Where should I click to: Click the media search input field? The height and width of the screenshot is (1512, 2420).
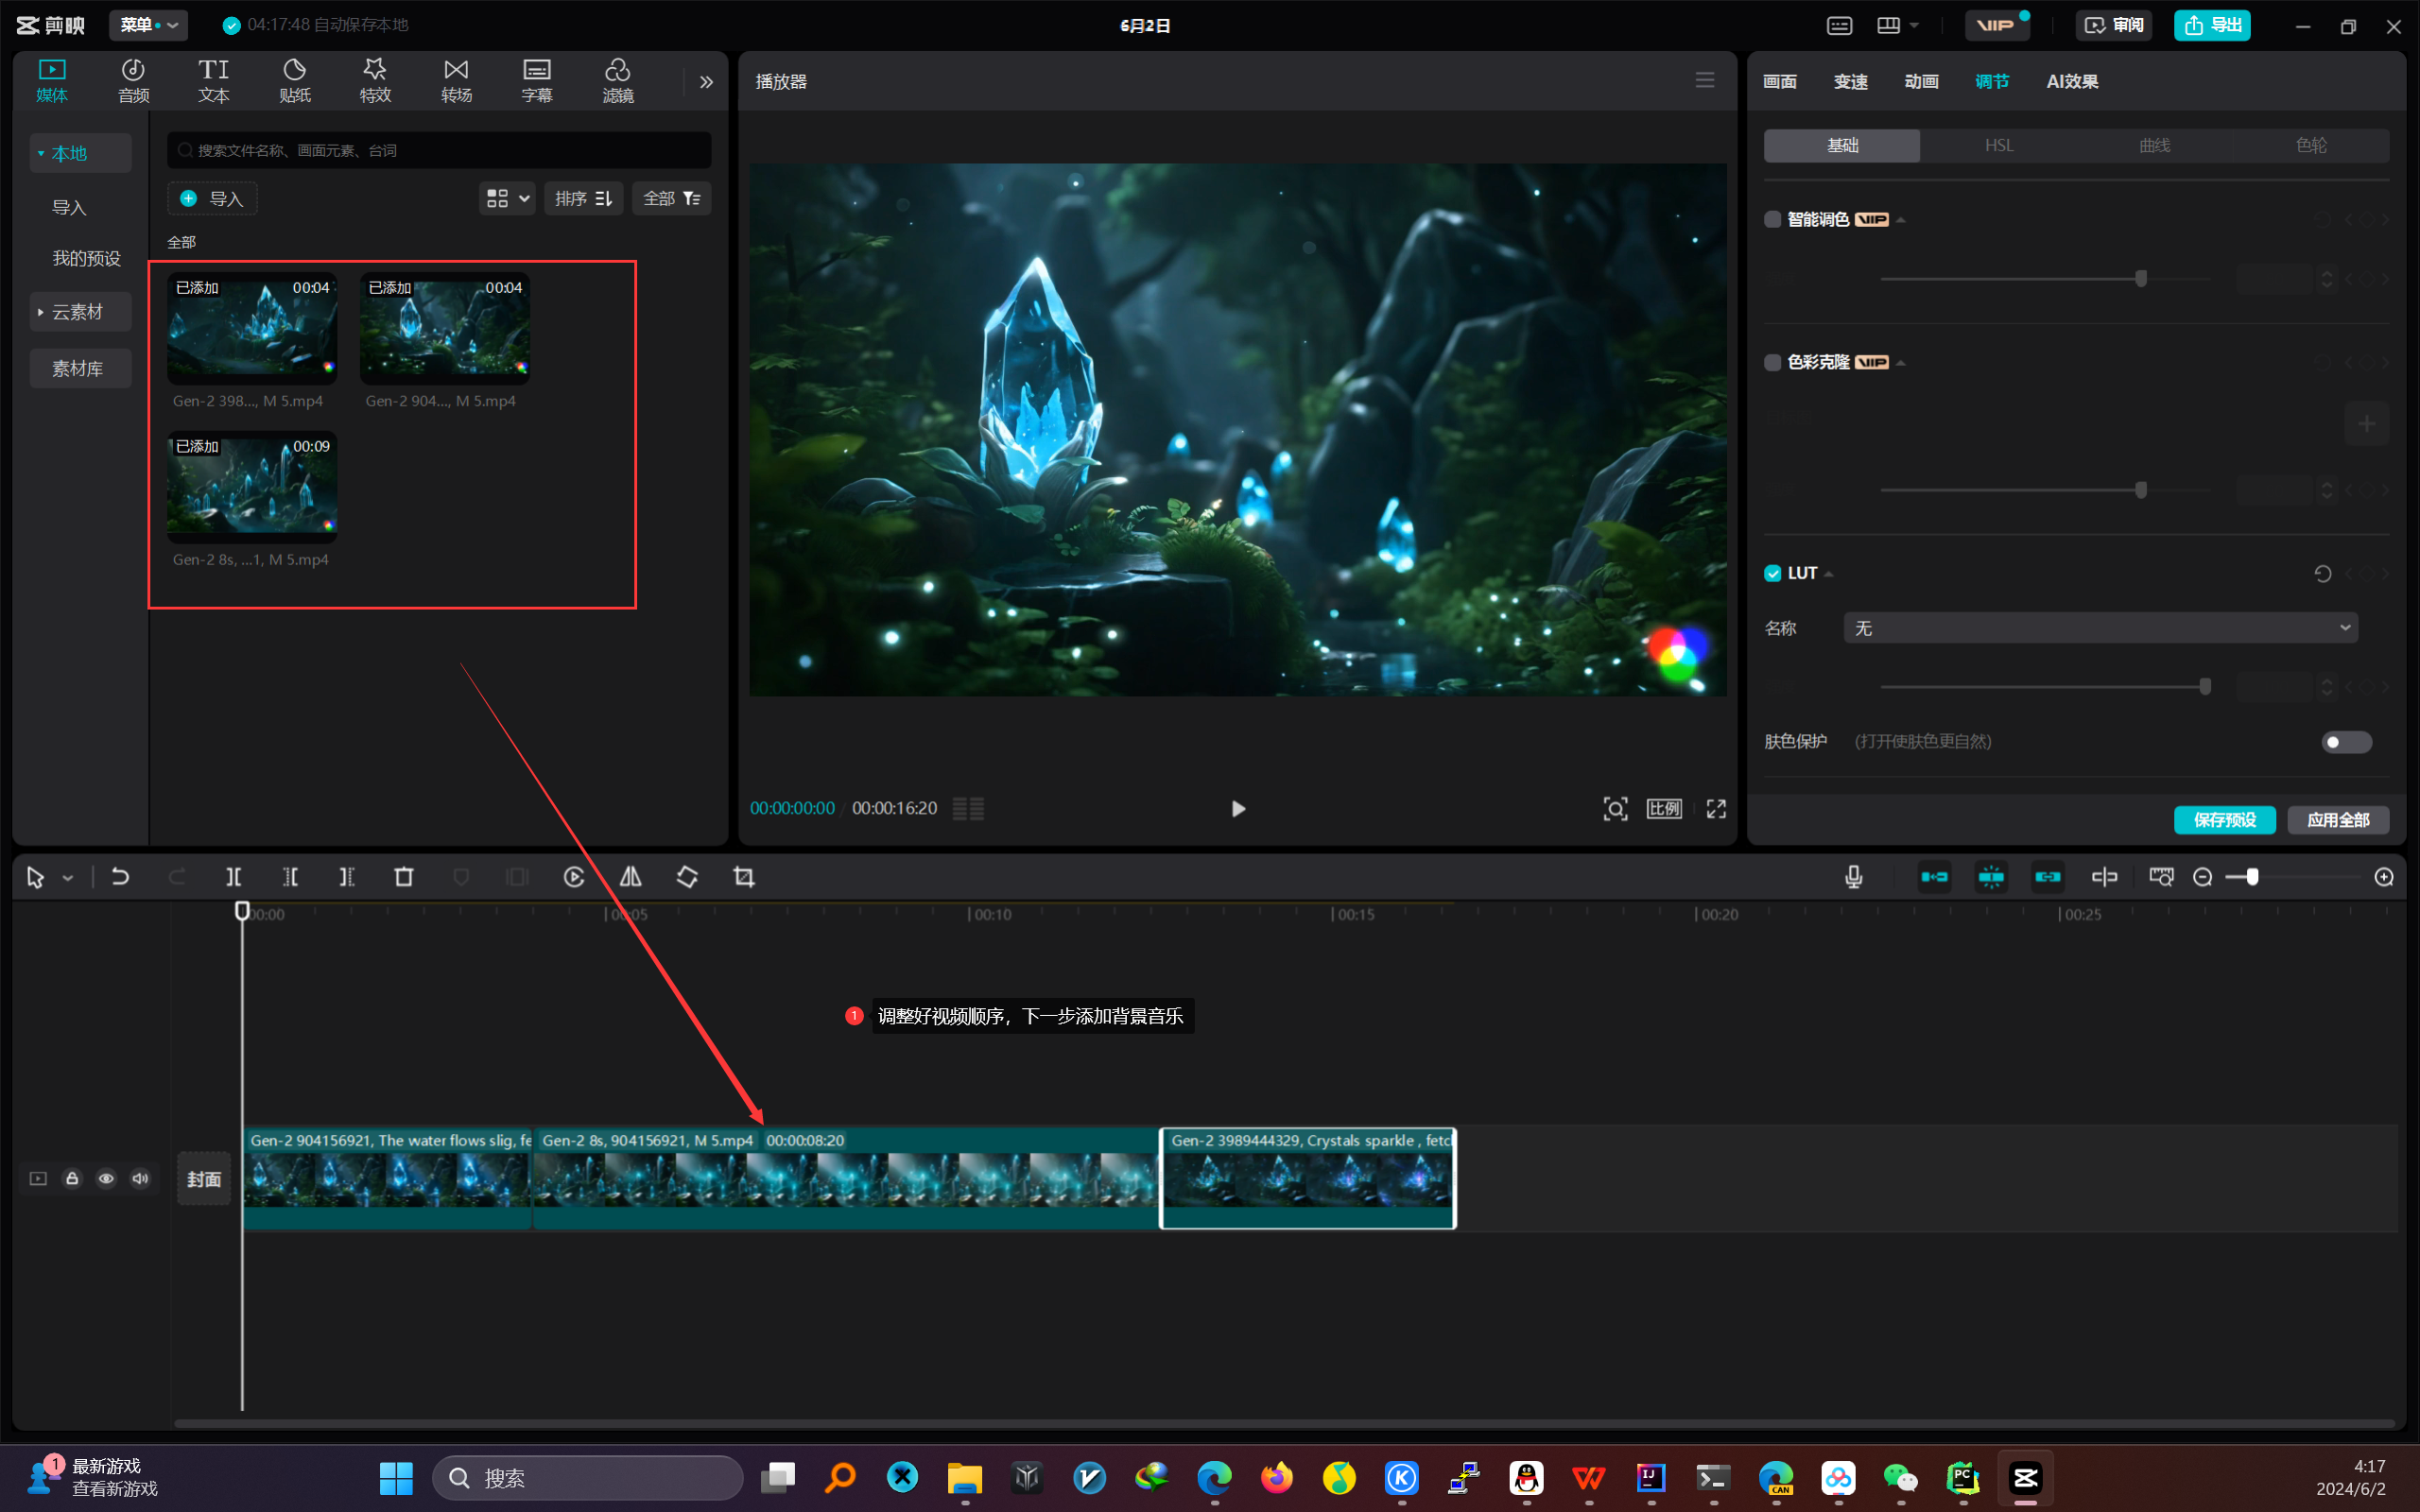439,150
